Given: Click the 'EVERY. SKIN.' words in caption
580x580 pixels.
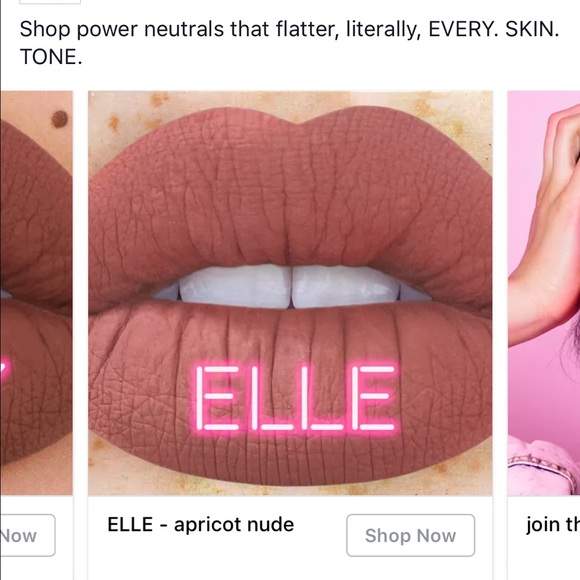Looking at the screenshot, I should tap(493, 29).
